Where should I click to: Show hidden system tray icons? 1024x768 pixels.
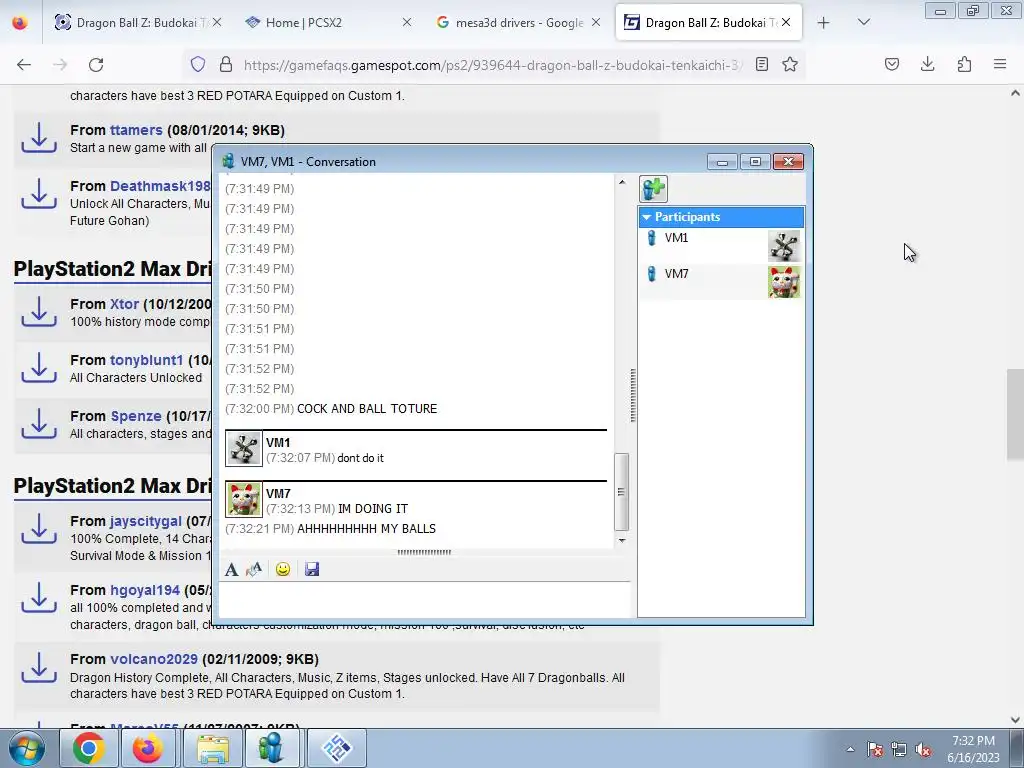click(850, 749)
